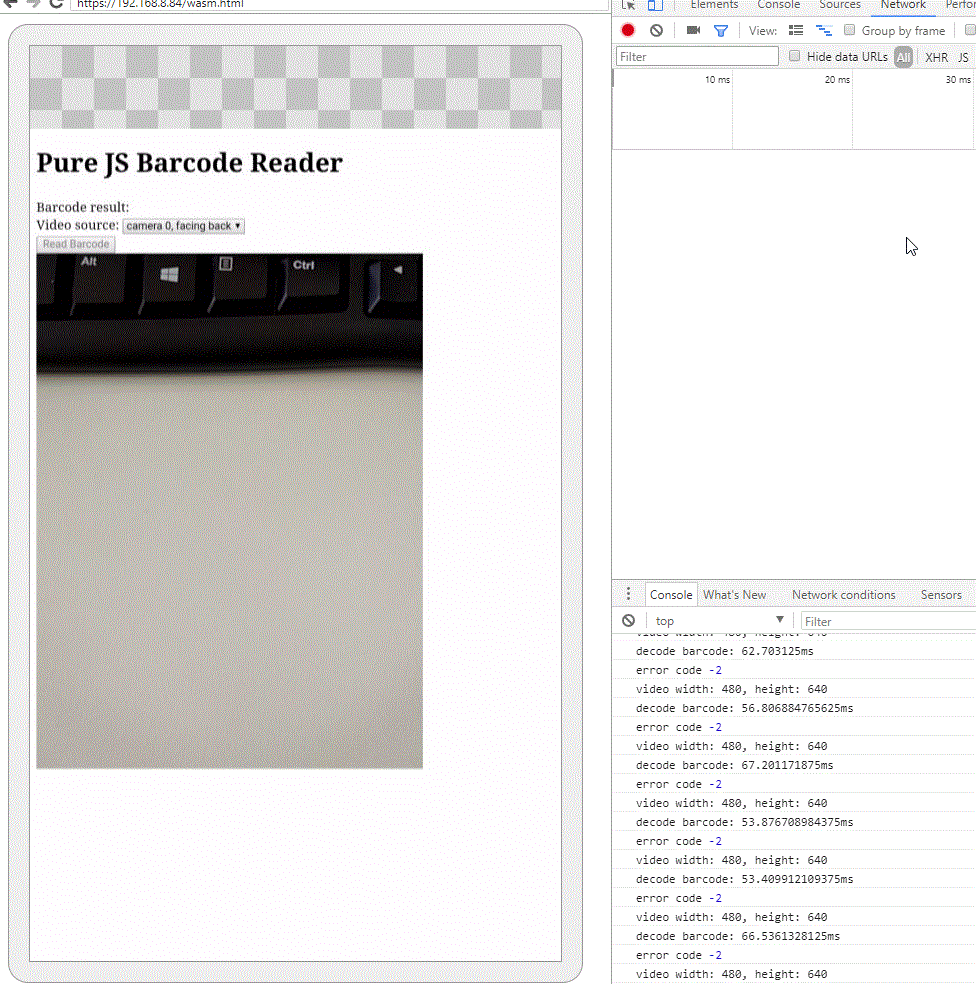Clear the console with the ban icon
The height and width of the screenshot is (984, 976).
coord(628,621)
